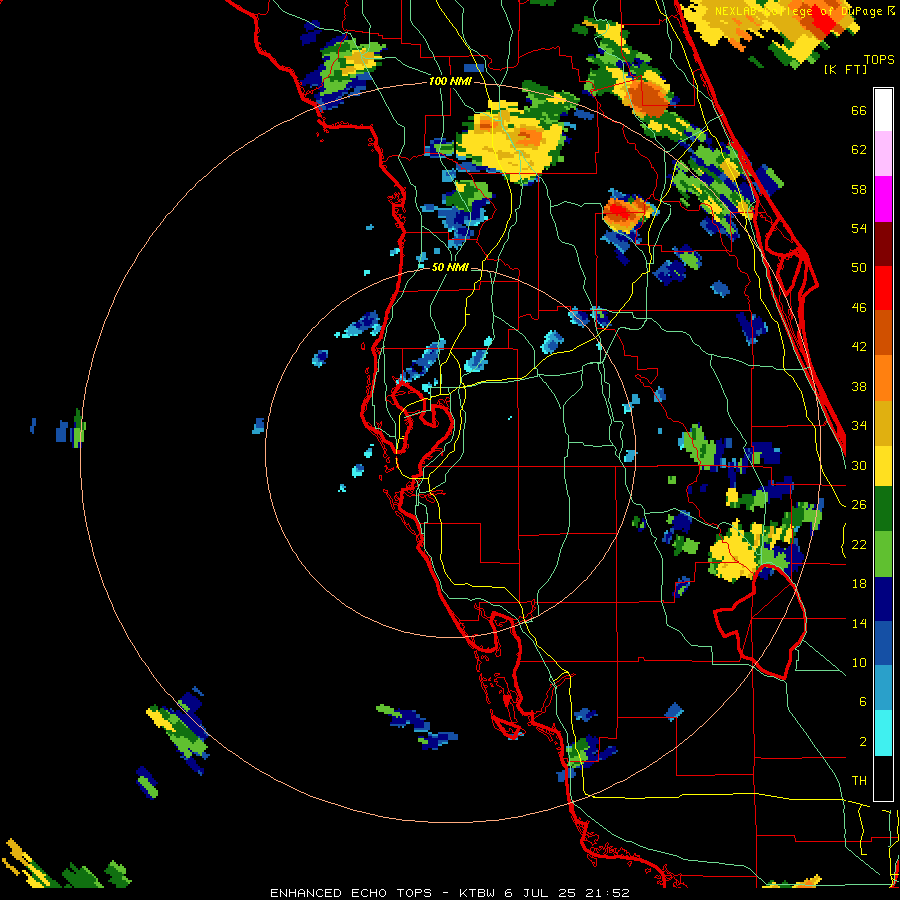Click the '6 JUL 25 21:52' timestamp
Image resolution: width=900 pixels, height=900 pixels.
[567, 893]
